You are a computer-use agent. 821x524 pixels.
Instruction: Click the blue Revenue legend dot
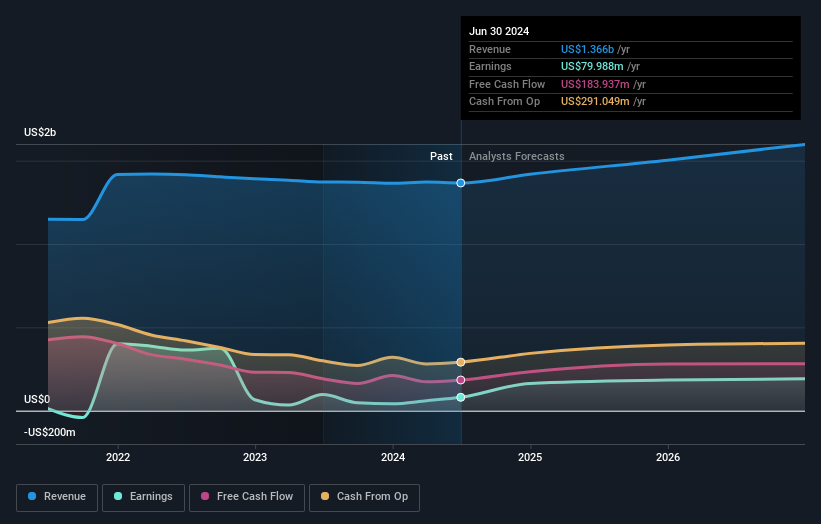tap(32, 496)
